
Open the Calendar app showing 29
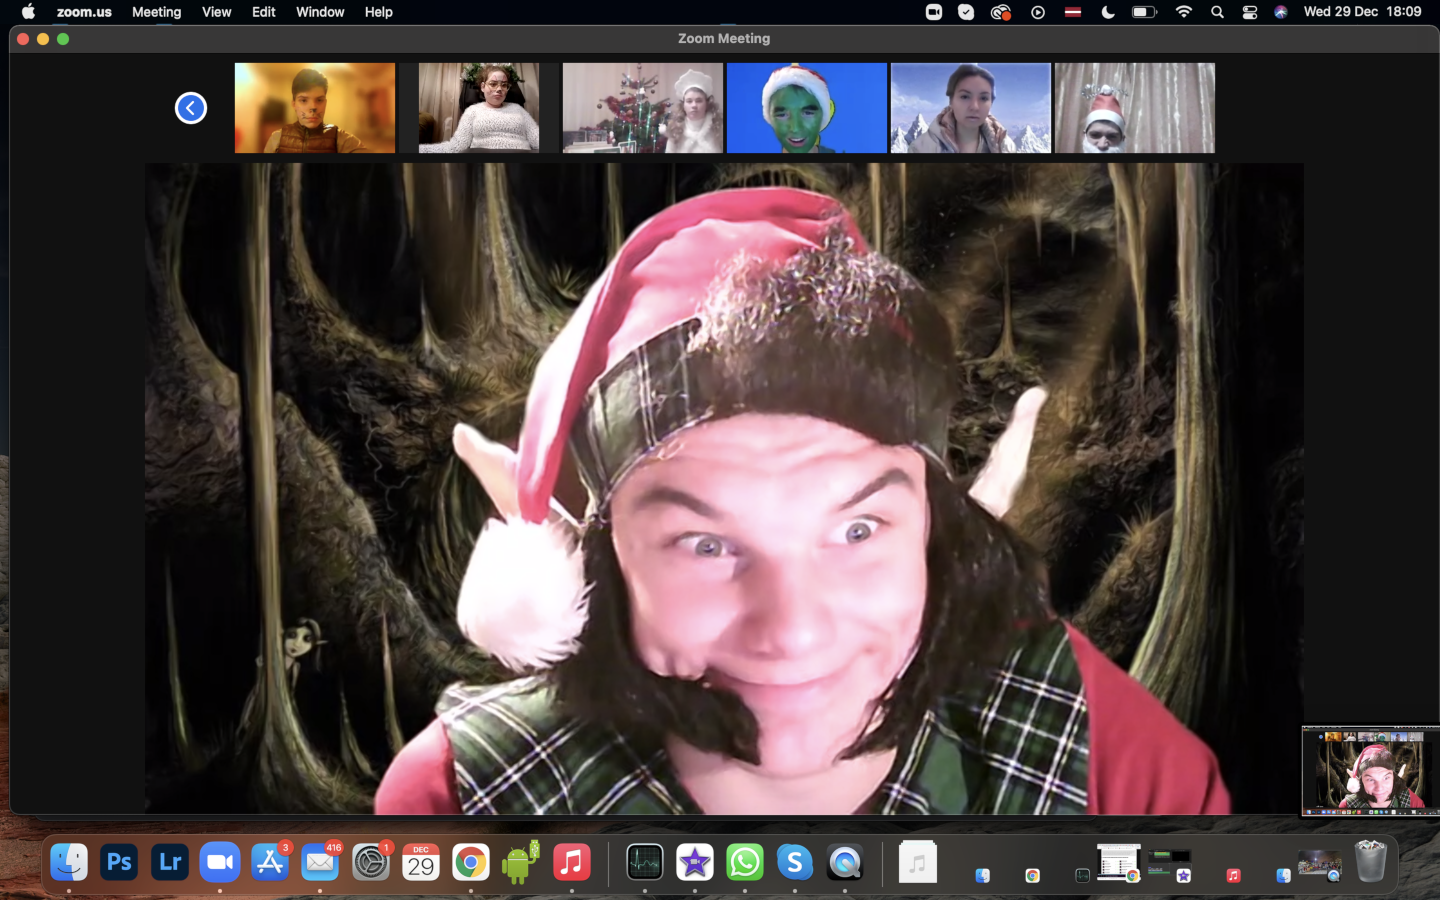[421, 862]
